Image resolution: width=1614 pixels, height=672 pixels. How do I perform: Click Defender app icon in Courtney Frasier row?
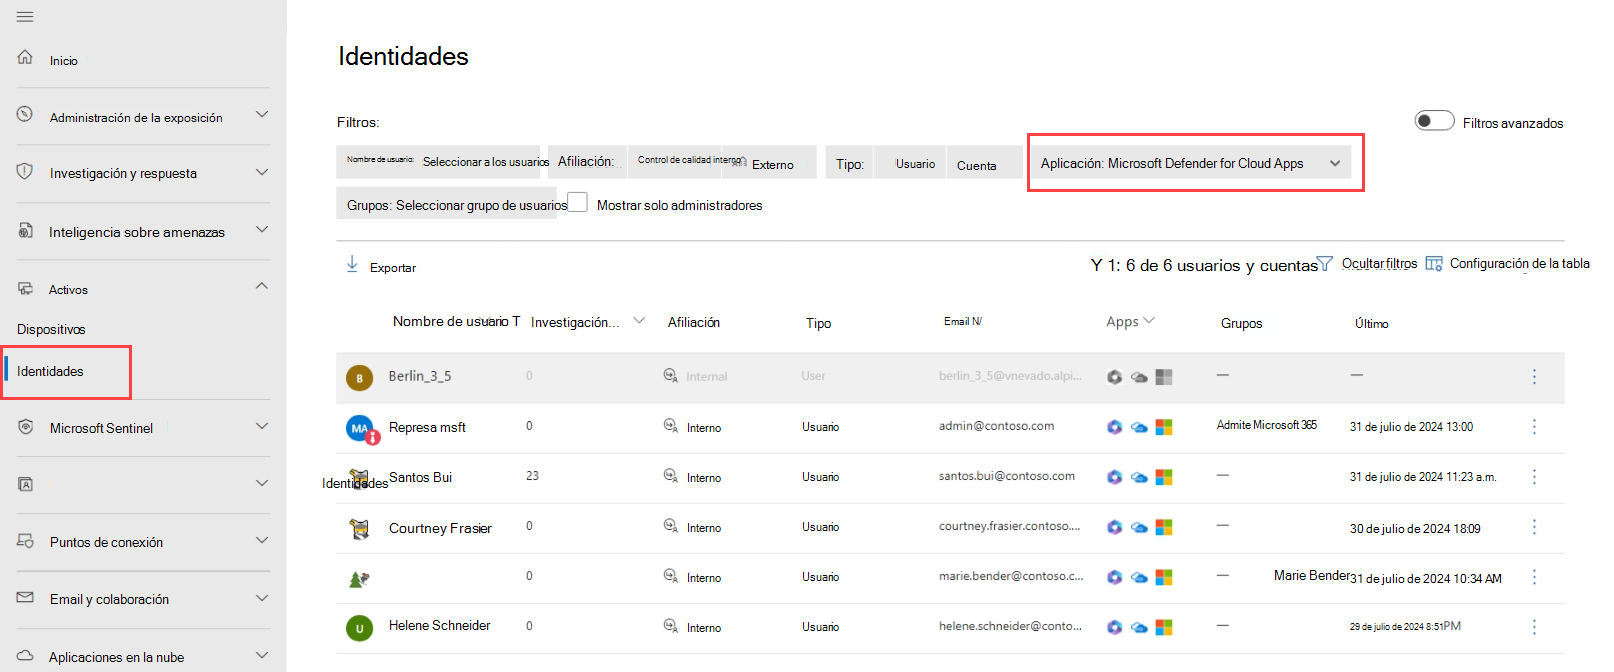tap(1114, 527)
